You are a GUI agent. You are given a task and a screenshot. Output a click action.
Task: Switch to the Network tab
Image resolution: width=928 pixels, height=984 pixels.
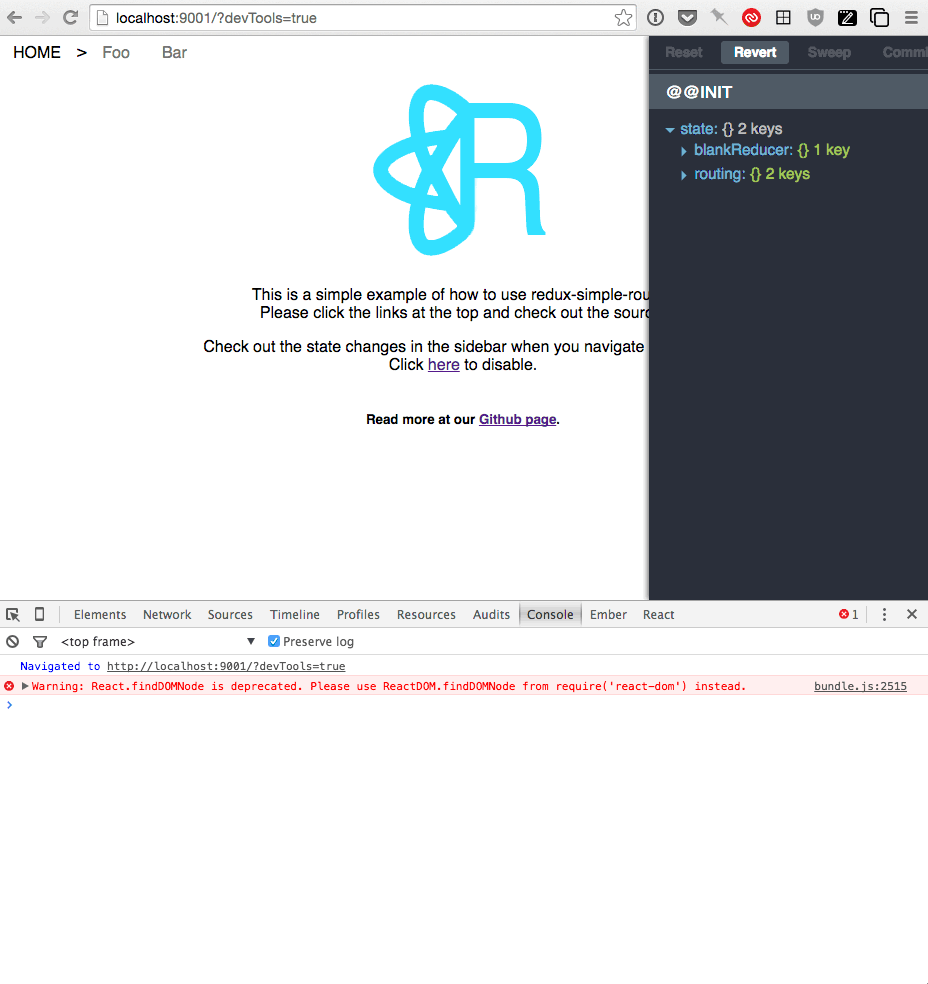[167, 614]
